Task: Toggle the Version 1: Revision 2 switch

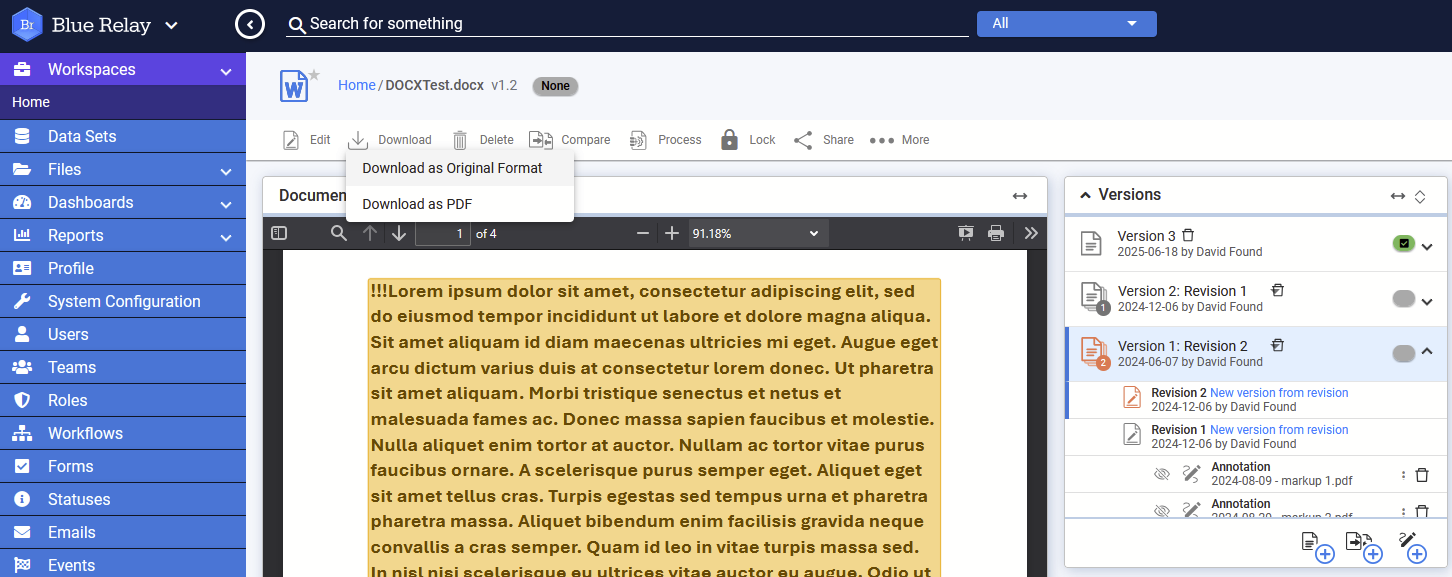Action: [x=1404, y=353]
